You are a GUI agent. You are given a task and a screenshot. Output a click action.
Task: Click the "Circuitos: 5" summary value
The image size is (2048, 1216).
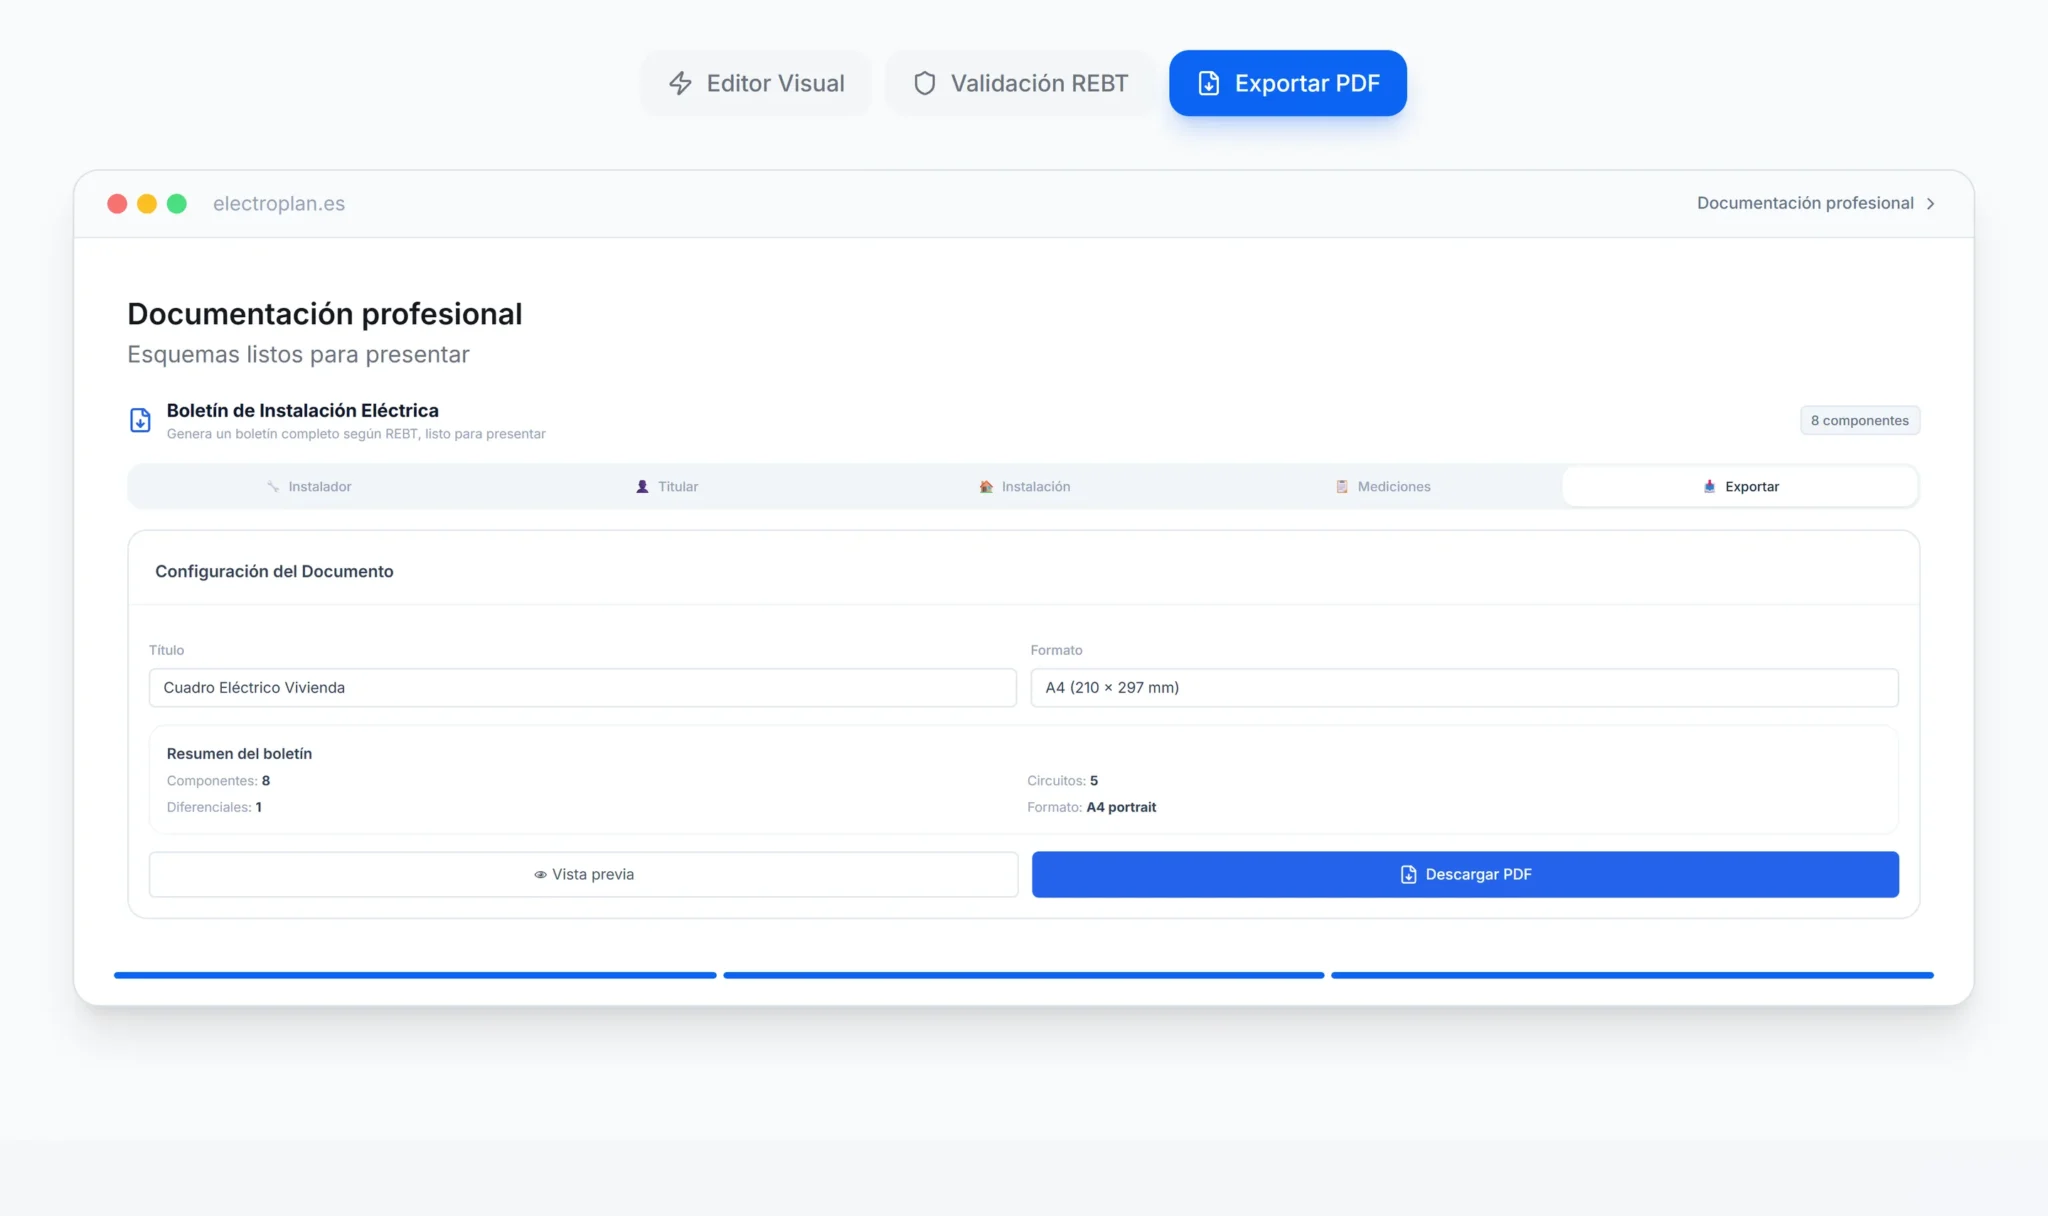click(x=1062, y=780)
